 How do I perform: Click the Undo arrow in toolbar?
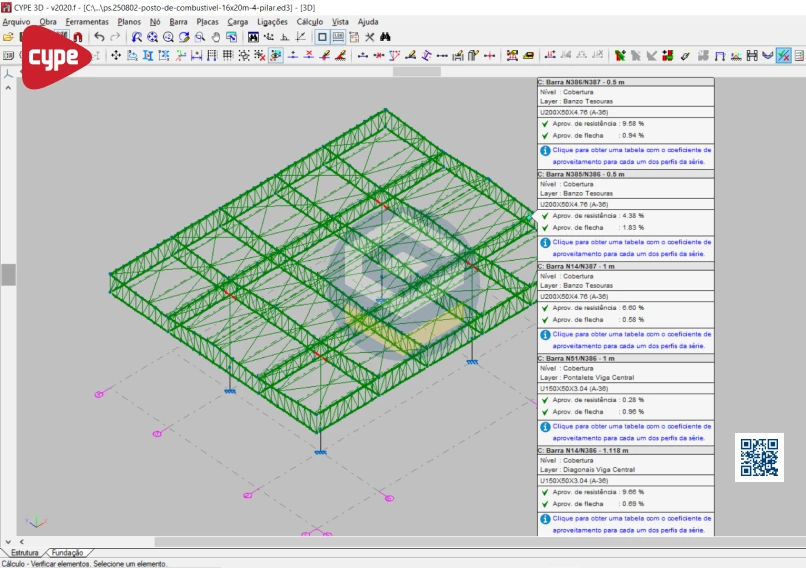click(99, 37)
